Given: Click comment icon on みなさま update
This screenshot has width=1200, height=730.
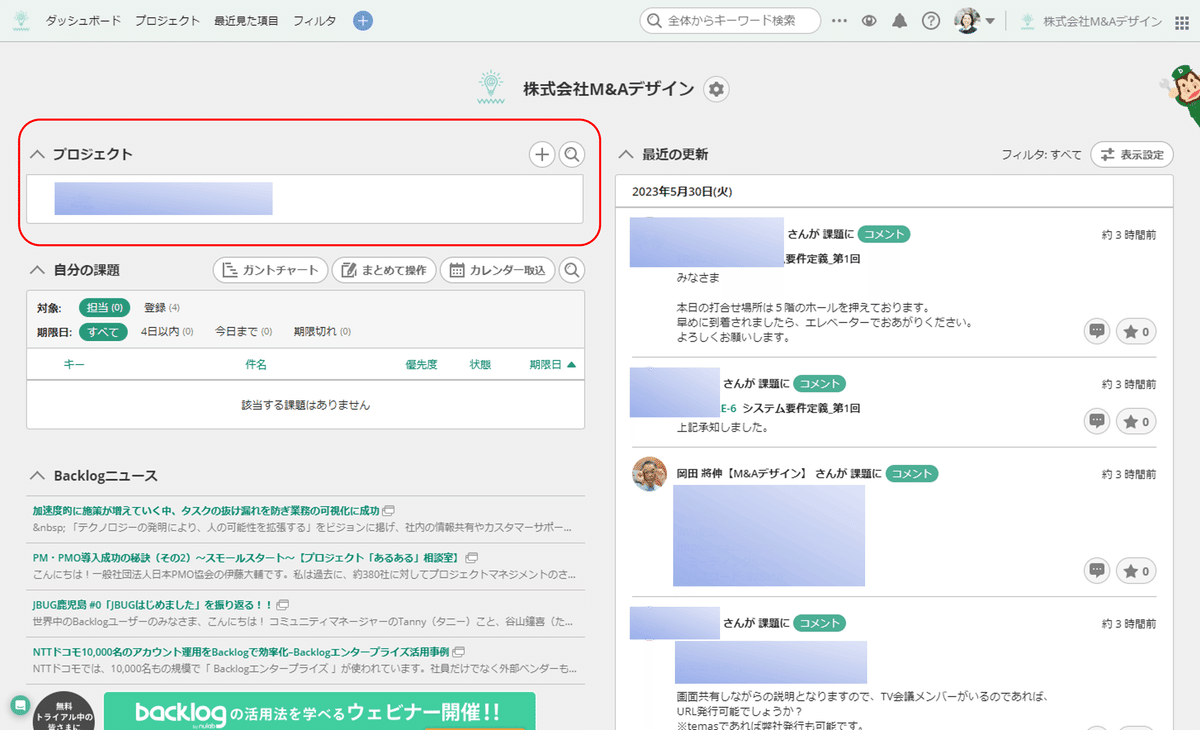Looking at the screenshot, I should pos(1097,331).
